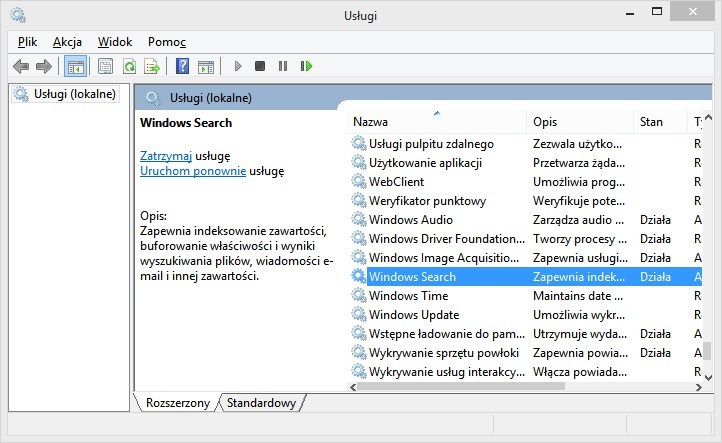Click the 'Umożliwia wykr...' description cell
Image resolution: width=722 pixels, height=443 pixels.
tap(579, 315)
